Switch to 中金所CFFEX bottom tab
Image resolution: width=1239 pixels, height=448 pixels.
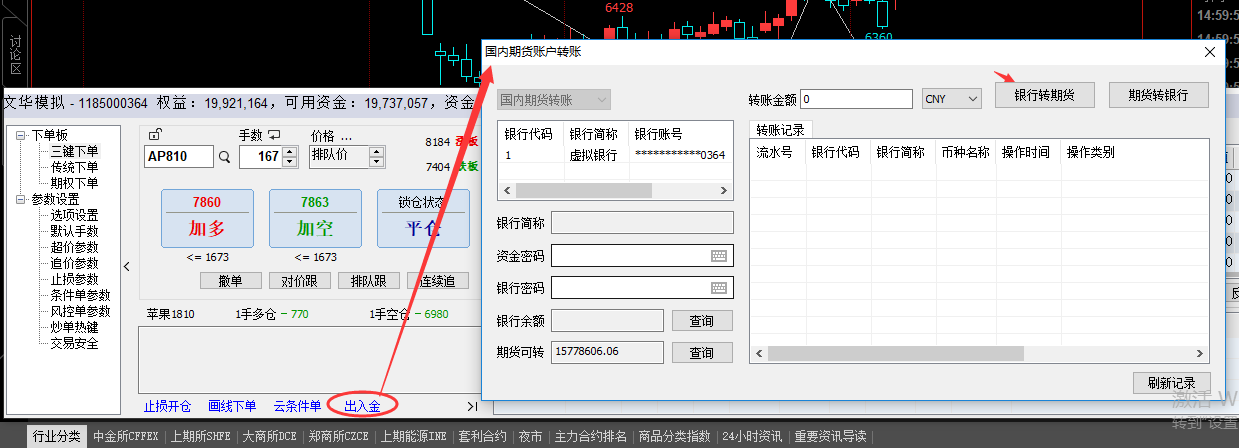127,436
